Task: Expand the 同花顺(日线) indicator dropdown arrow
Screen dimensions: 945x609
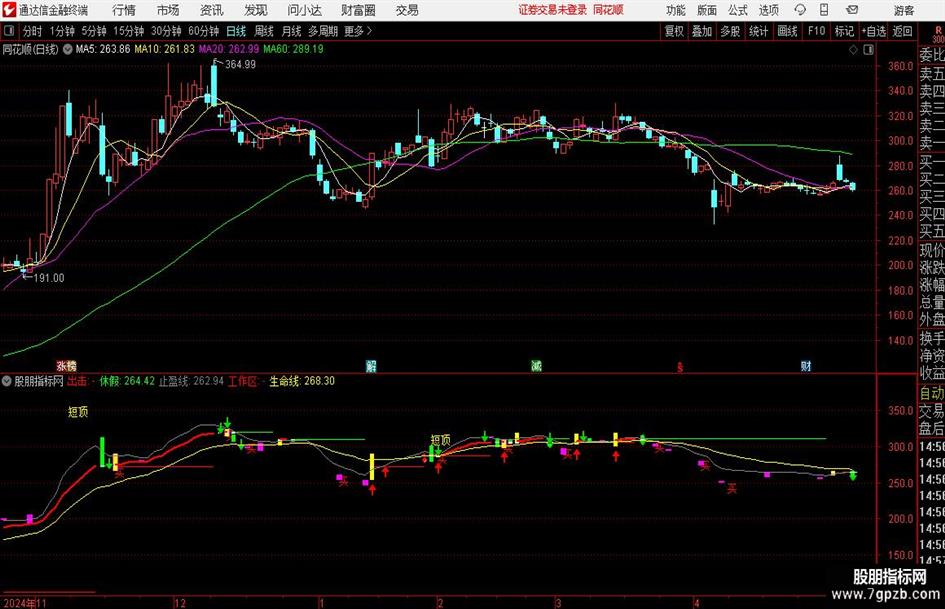Action: (x=68, y=49)
